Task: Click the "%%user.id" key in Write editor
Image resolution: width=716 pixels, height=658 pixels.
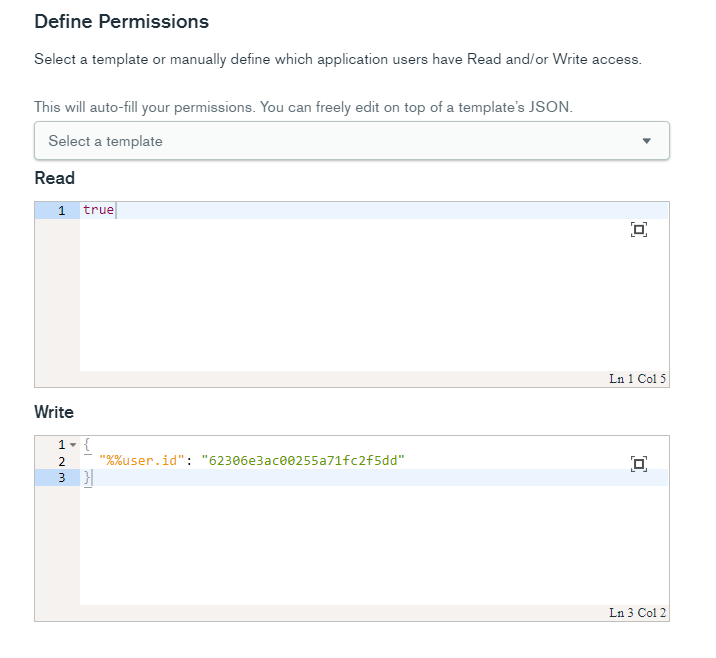Action: [x=142, y=461]
